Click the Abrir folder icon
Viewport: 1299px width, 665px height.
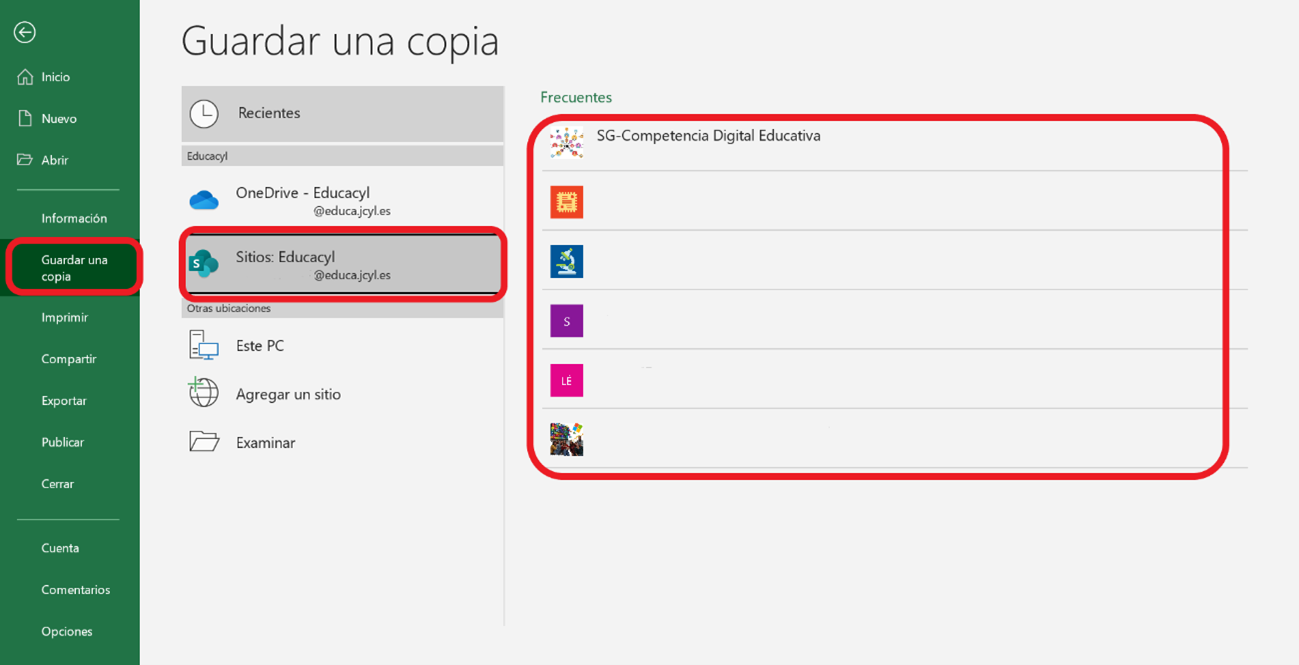coord(25,160)
